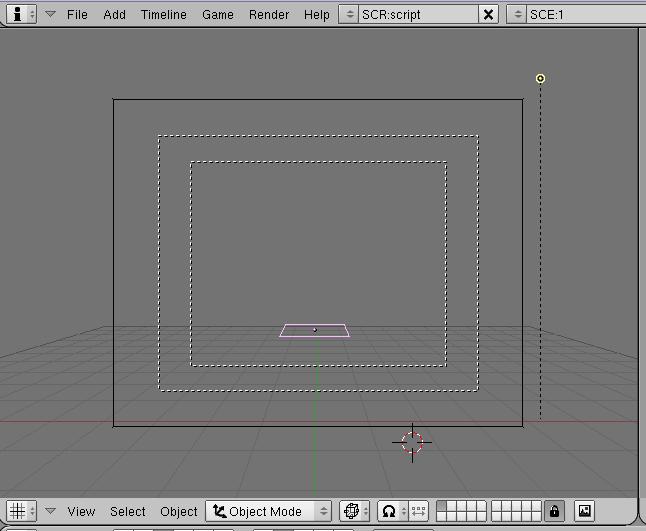Delete current screen with X button
Screen dimensions: 646x531
click(488, 14)
